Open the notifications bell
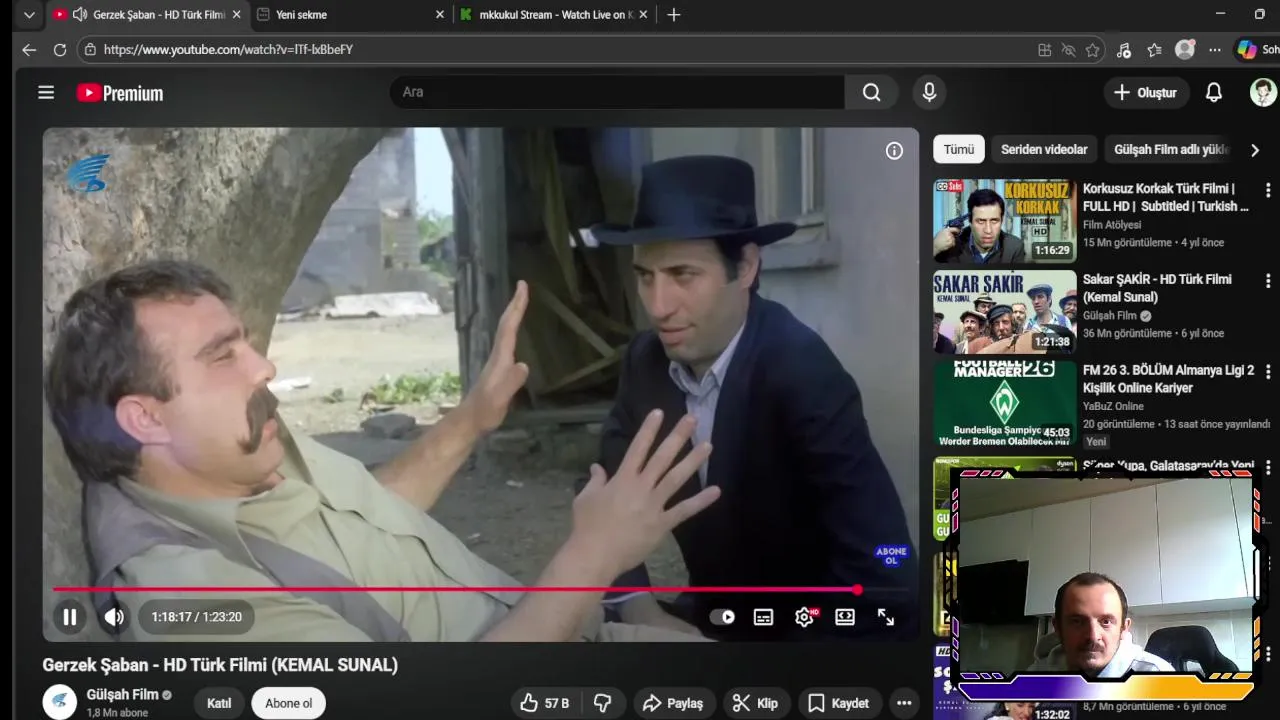 (x=1213, y=92)
